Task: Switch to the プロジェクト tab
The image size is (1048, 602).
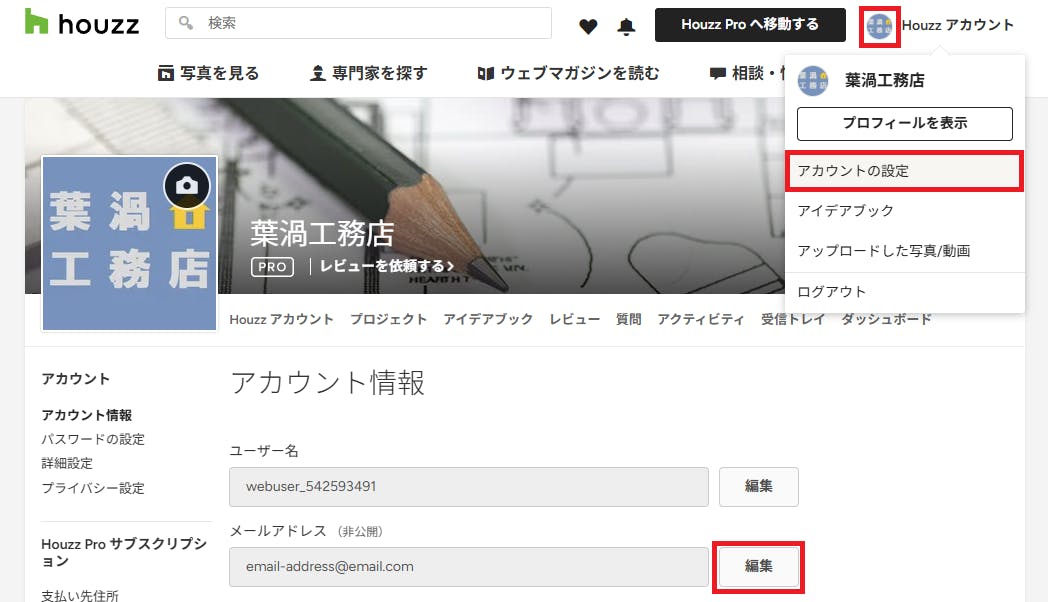Action: tap(388, 319)
